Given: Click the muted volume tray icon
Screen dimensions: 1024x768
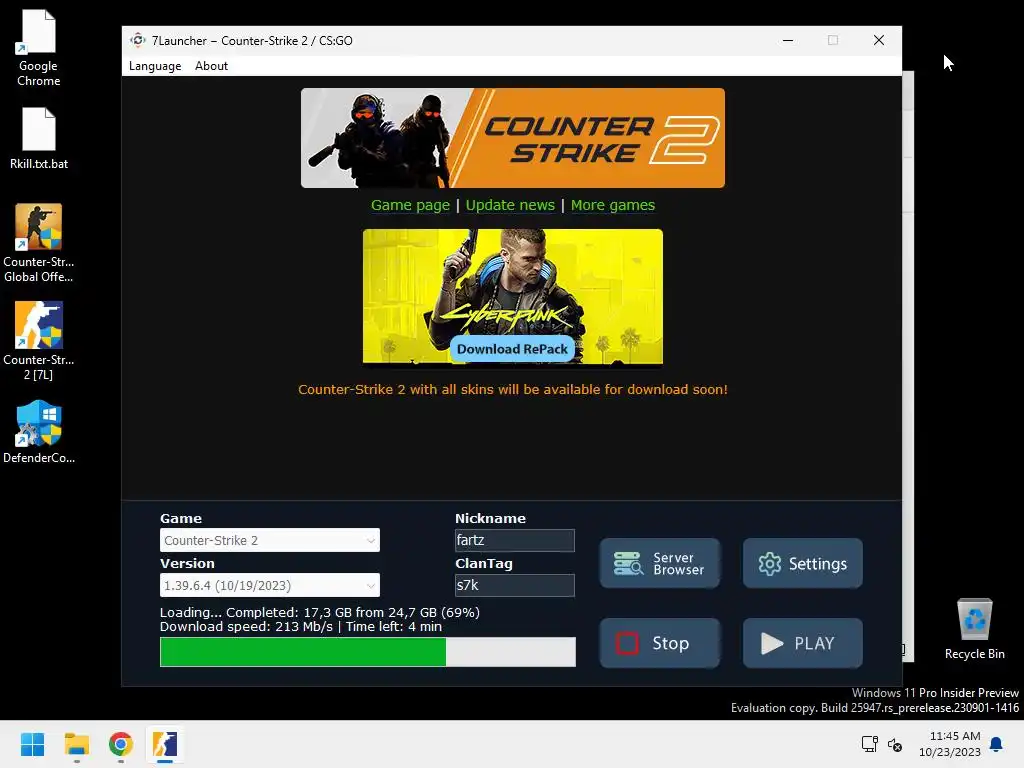Looking at the screenshot, I should [x=895, y=744].
